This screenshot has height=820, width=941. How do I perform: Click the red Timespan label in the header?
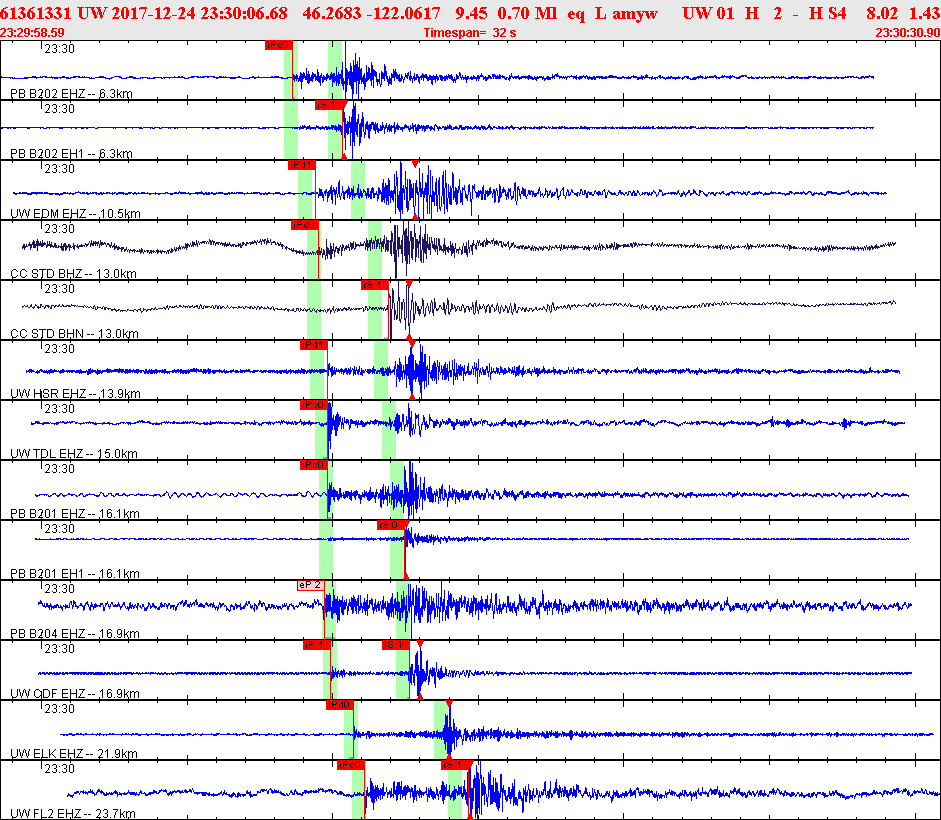pyautogui.click(x=470, y=33)
